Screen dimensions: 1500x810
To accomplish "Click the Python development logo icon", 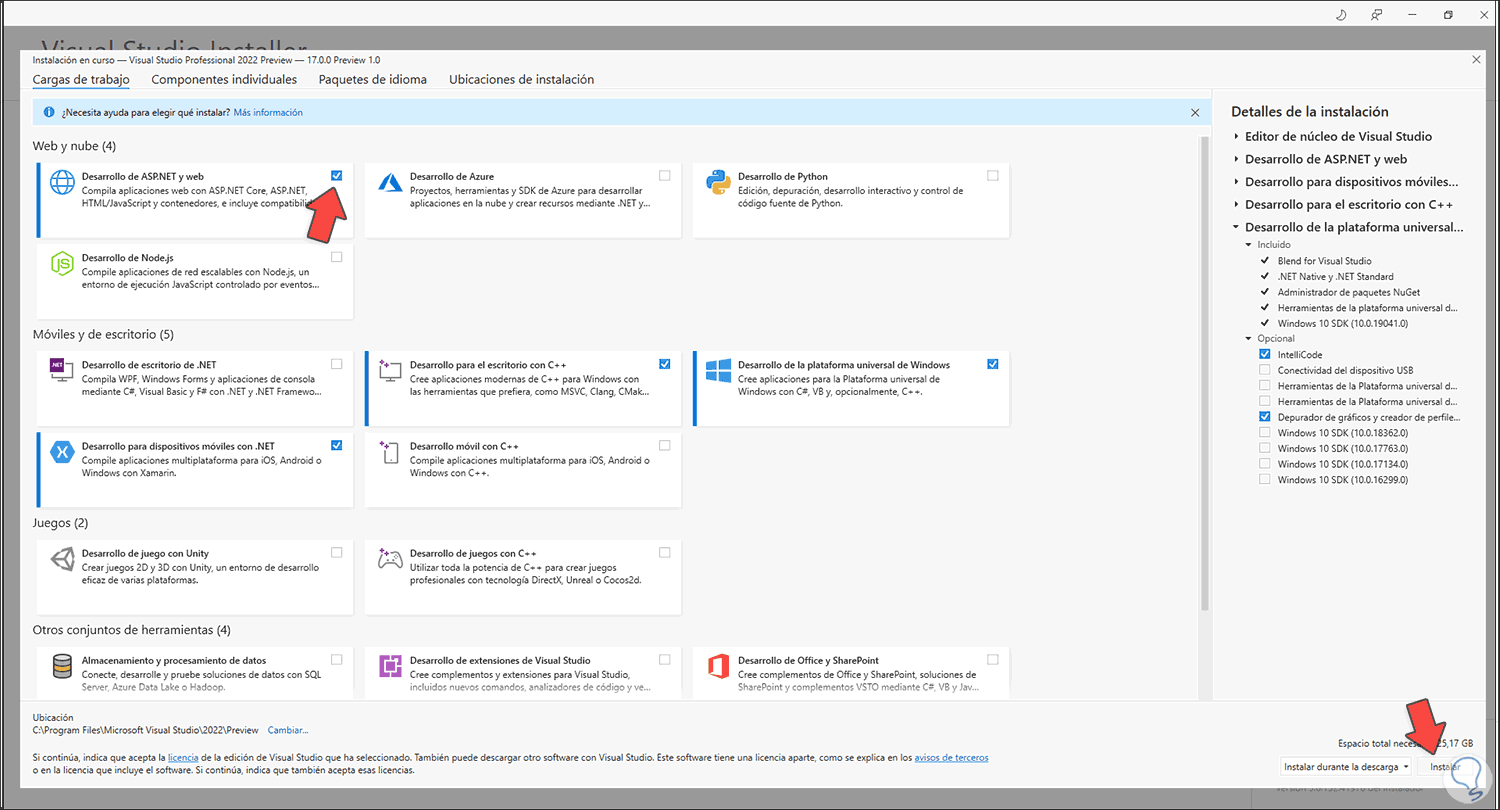I will click(718, 182).
